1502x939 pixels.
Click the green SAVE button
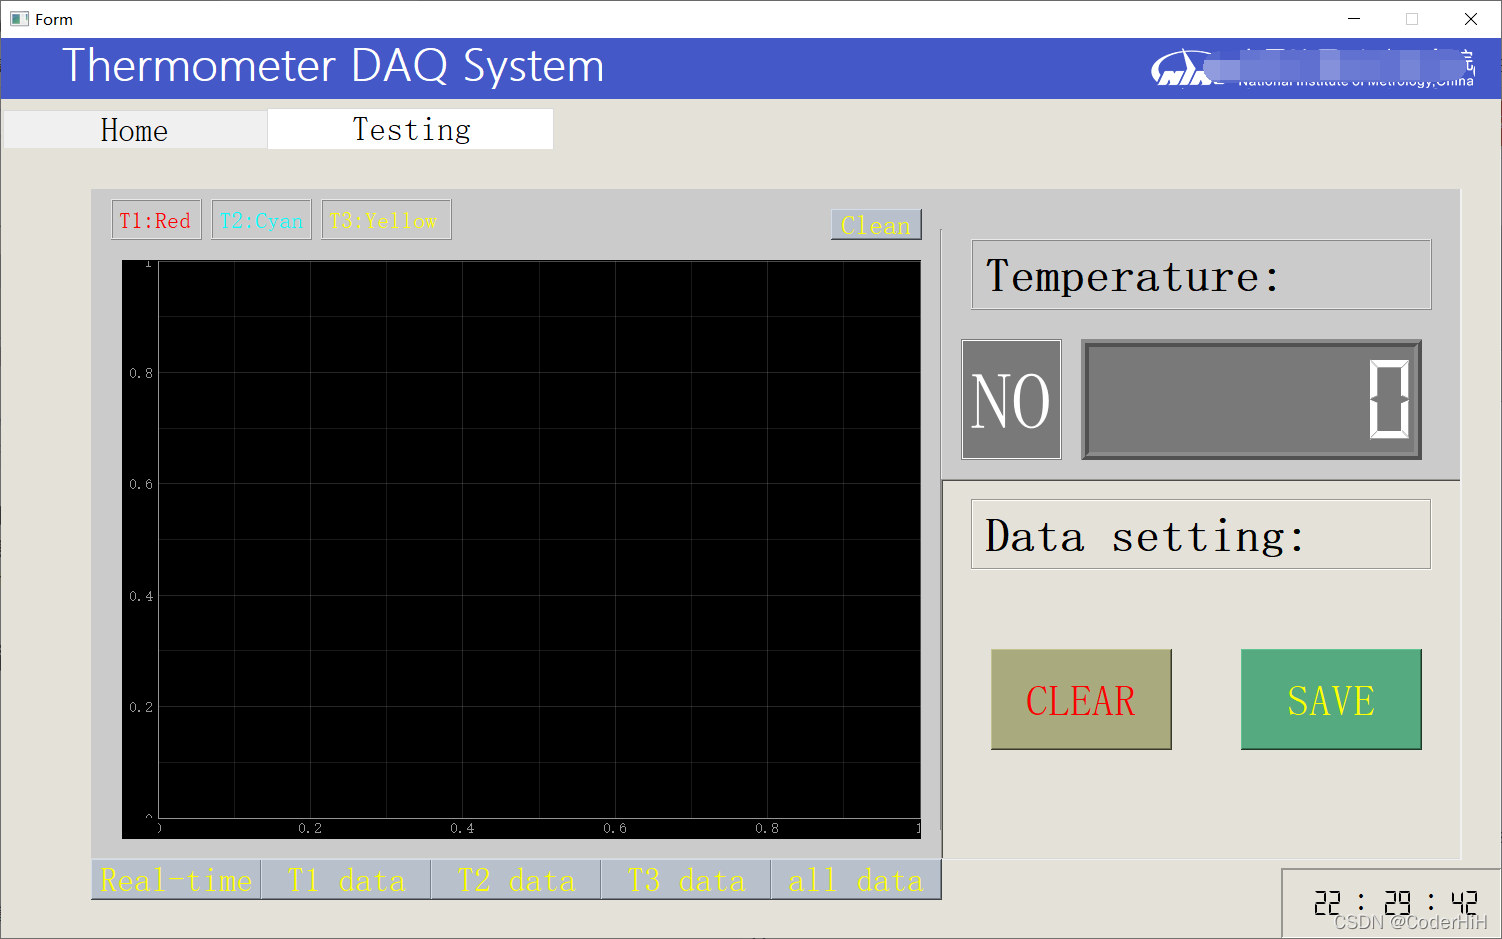(1331, 700)
